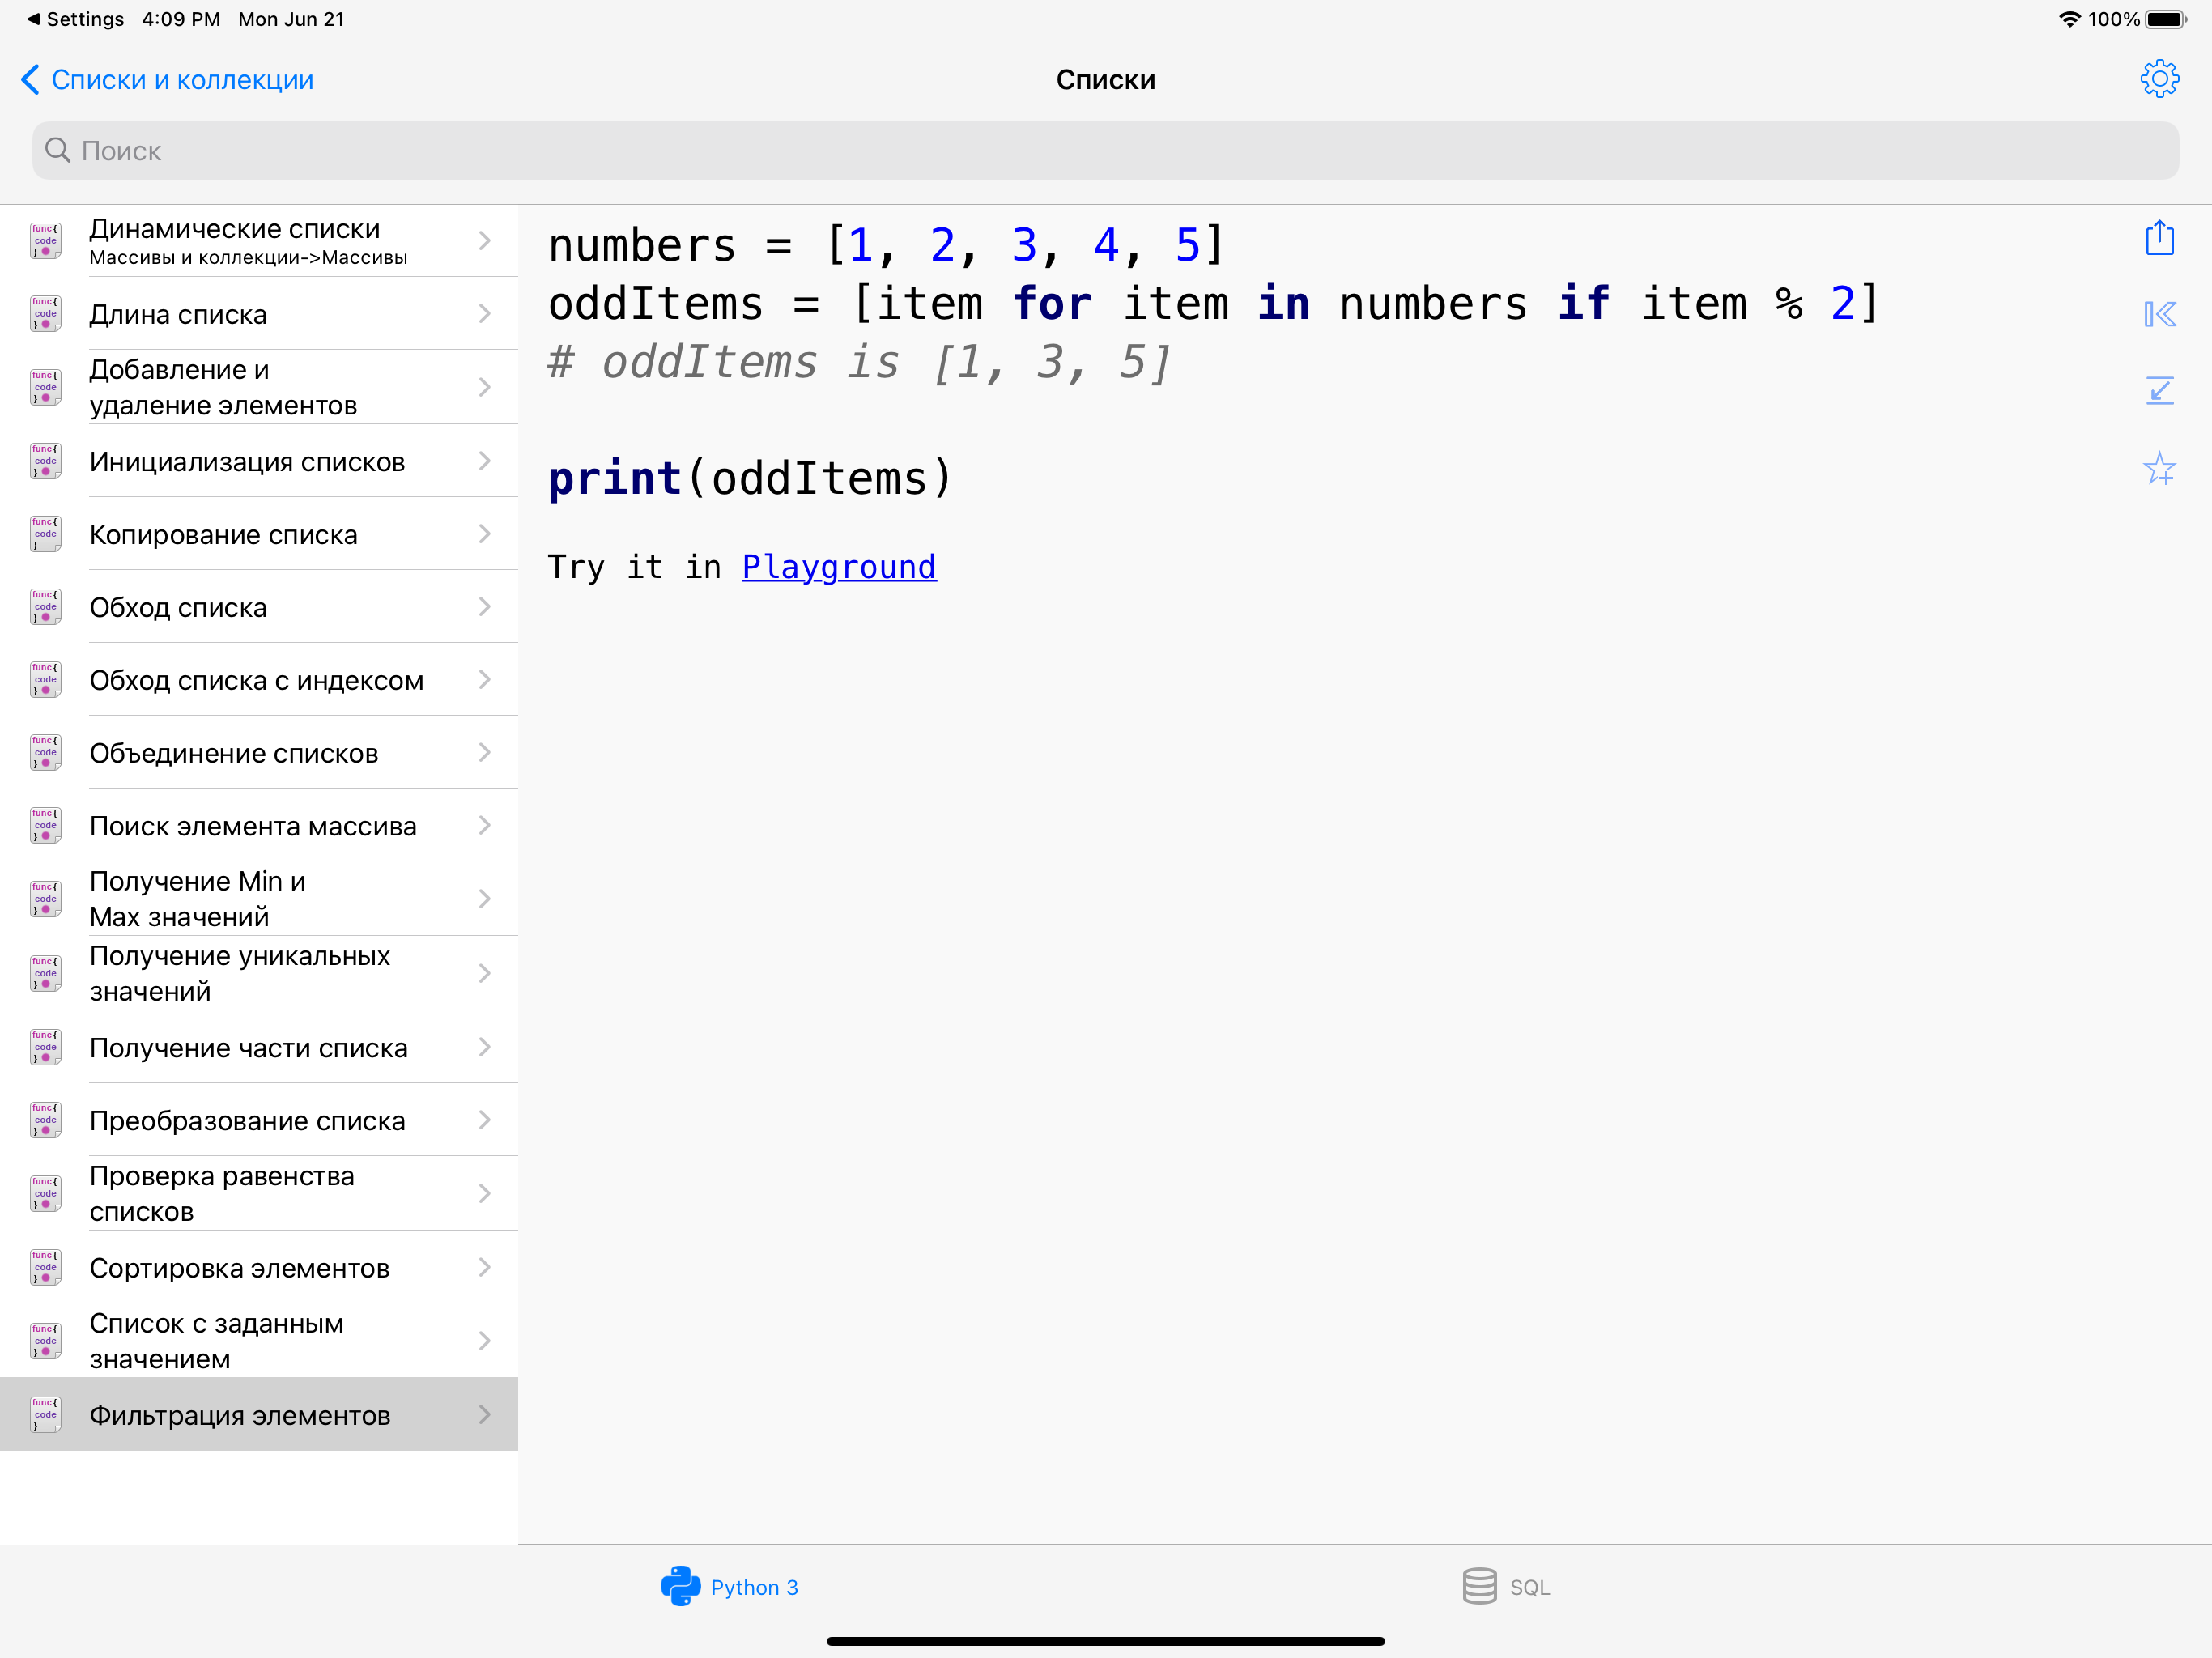
Task: Add snippet to favorites with star icon
Action: pyautogui.click(x=2159, y=467)
